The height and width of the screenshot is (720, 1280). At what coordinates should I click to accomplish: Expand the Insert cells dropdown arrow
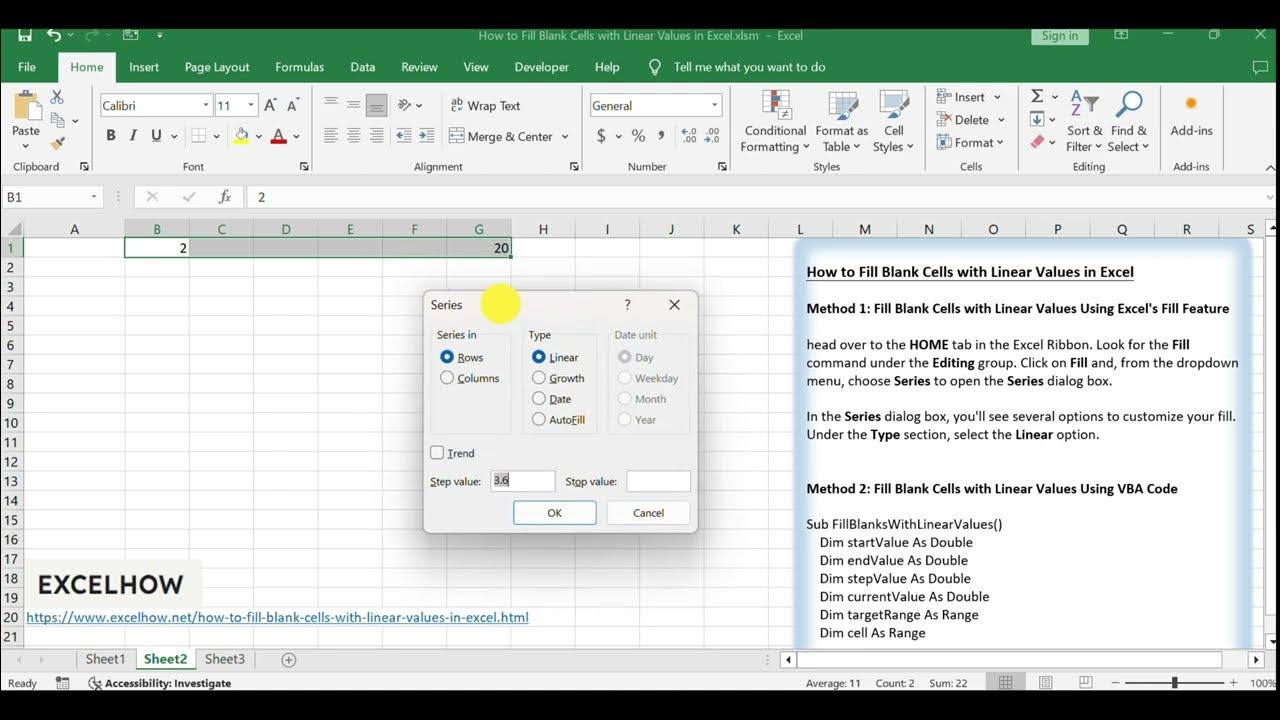click(997, 97)
